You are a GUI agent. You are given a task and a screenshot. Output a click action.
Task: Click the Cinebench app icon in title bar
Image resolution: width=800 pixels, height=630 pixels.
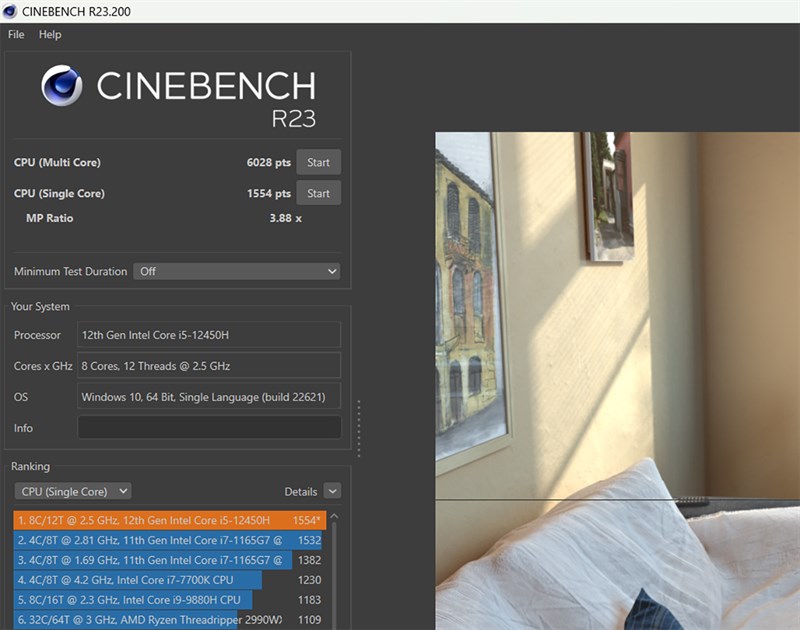tap(10, 11)
